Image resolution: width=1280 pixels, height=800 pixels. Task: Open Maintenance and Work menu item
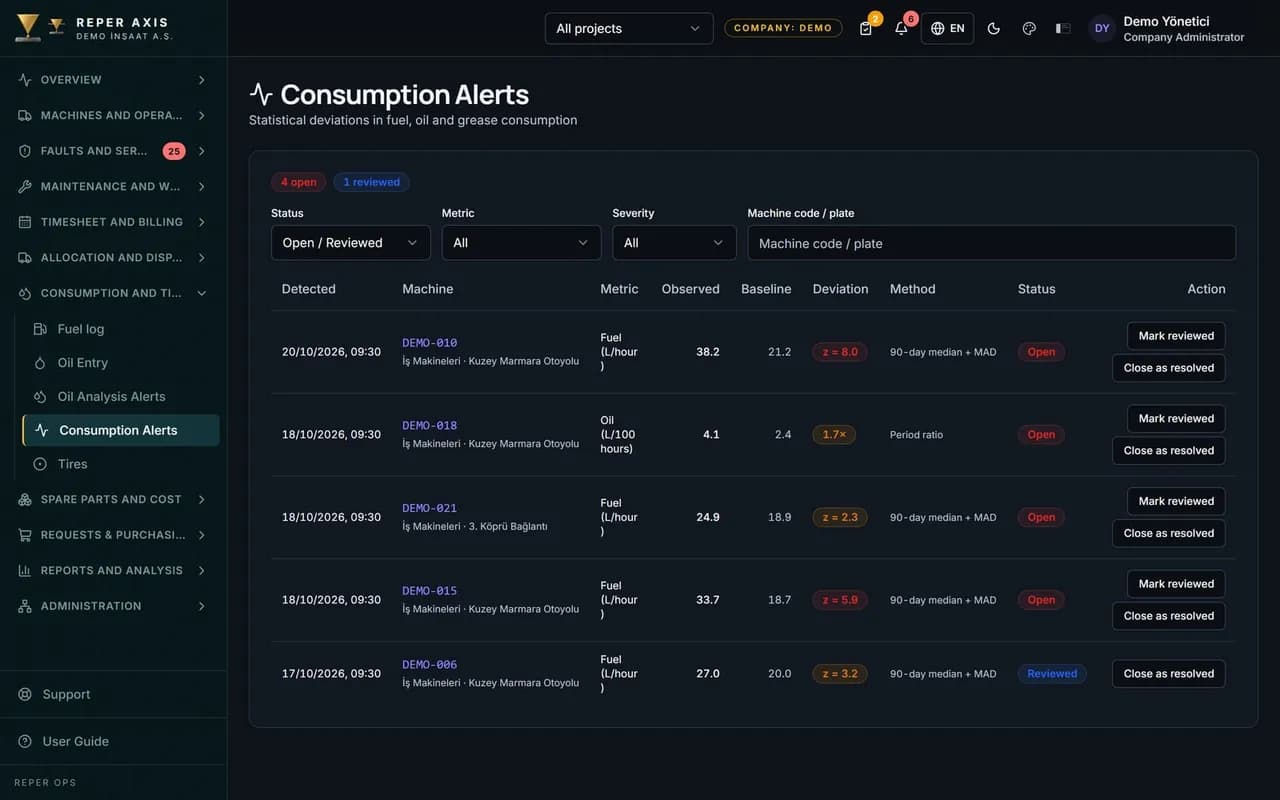click(113, 186)
